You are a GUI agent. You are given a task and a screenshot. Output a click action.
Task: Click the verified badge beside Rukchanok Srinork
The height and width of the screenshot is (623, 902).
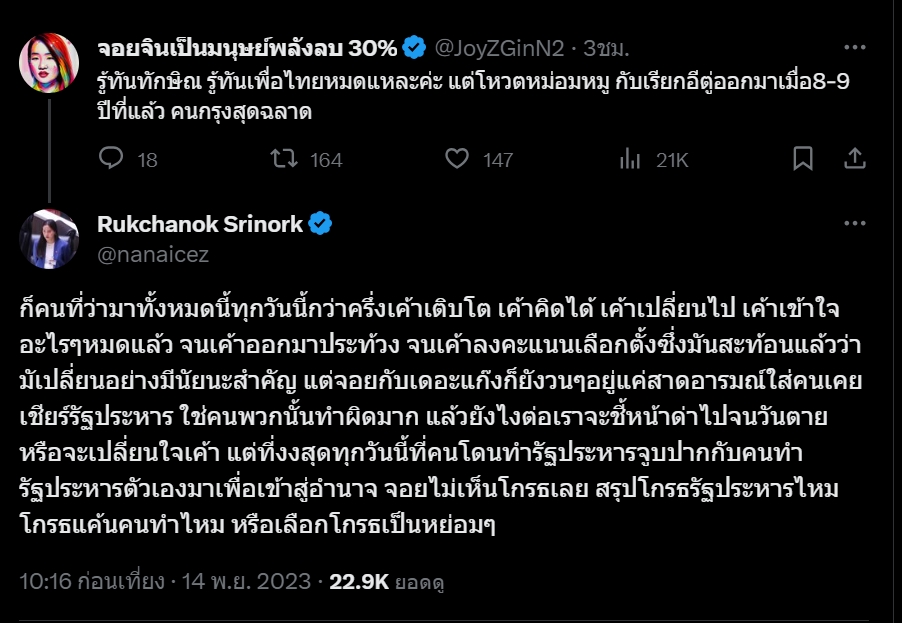pos(320,224)
